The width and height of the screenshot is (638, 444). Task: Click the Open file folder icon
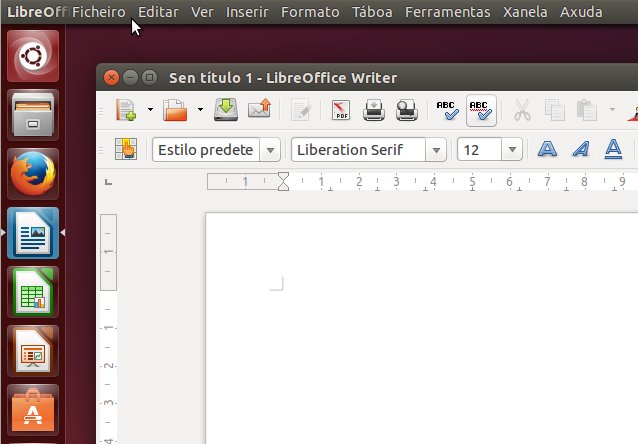(x=175, y=110)
